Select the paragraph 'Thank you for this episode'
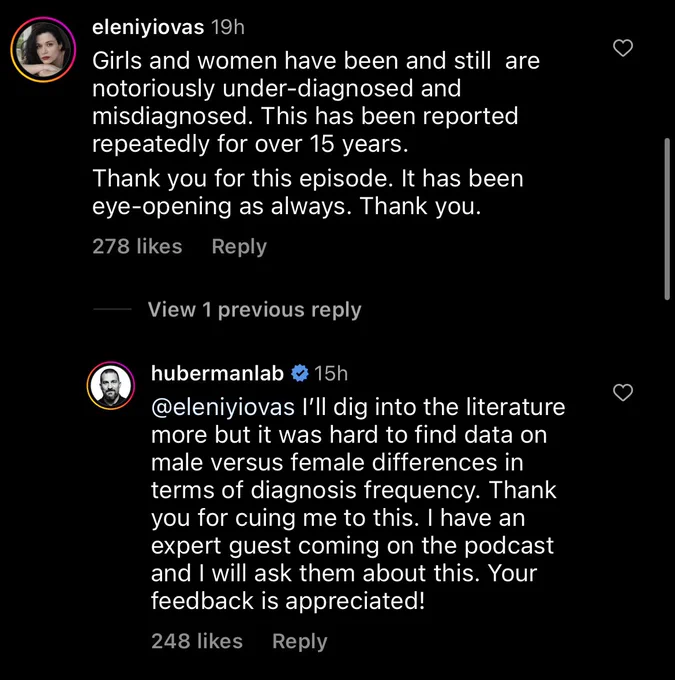 click(308, 192)
